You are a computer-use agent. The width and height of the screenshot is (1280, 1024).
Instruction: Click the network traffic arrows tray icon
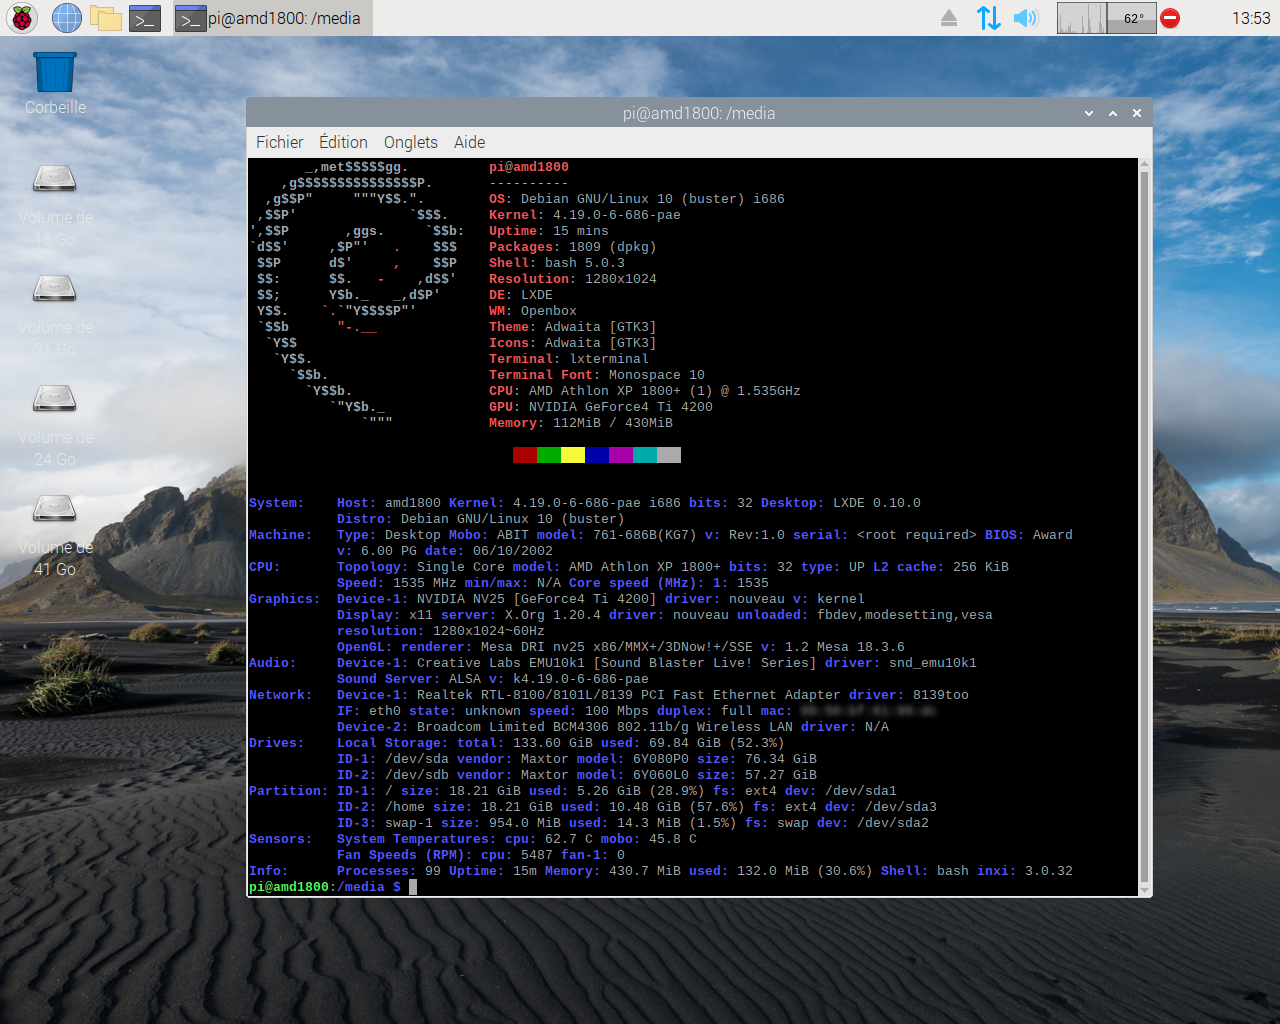(988, 17)
